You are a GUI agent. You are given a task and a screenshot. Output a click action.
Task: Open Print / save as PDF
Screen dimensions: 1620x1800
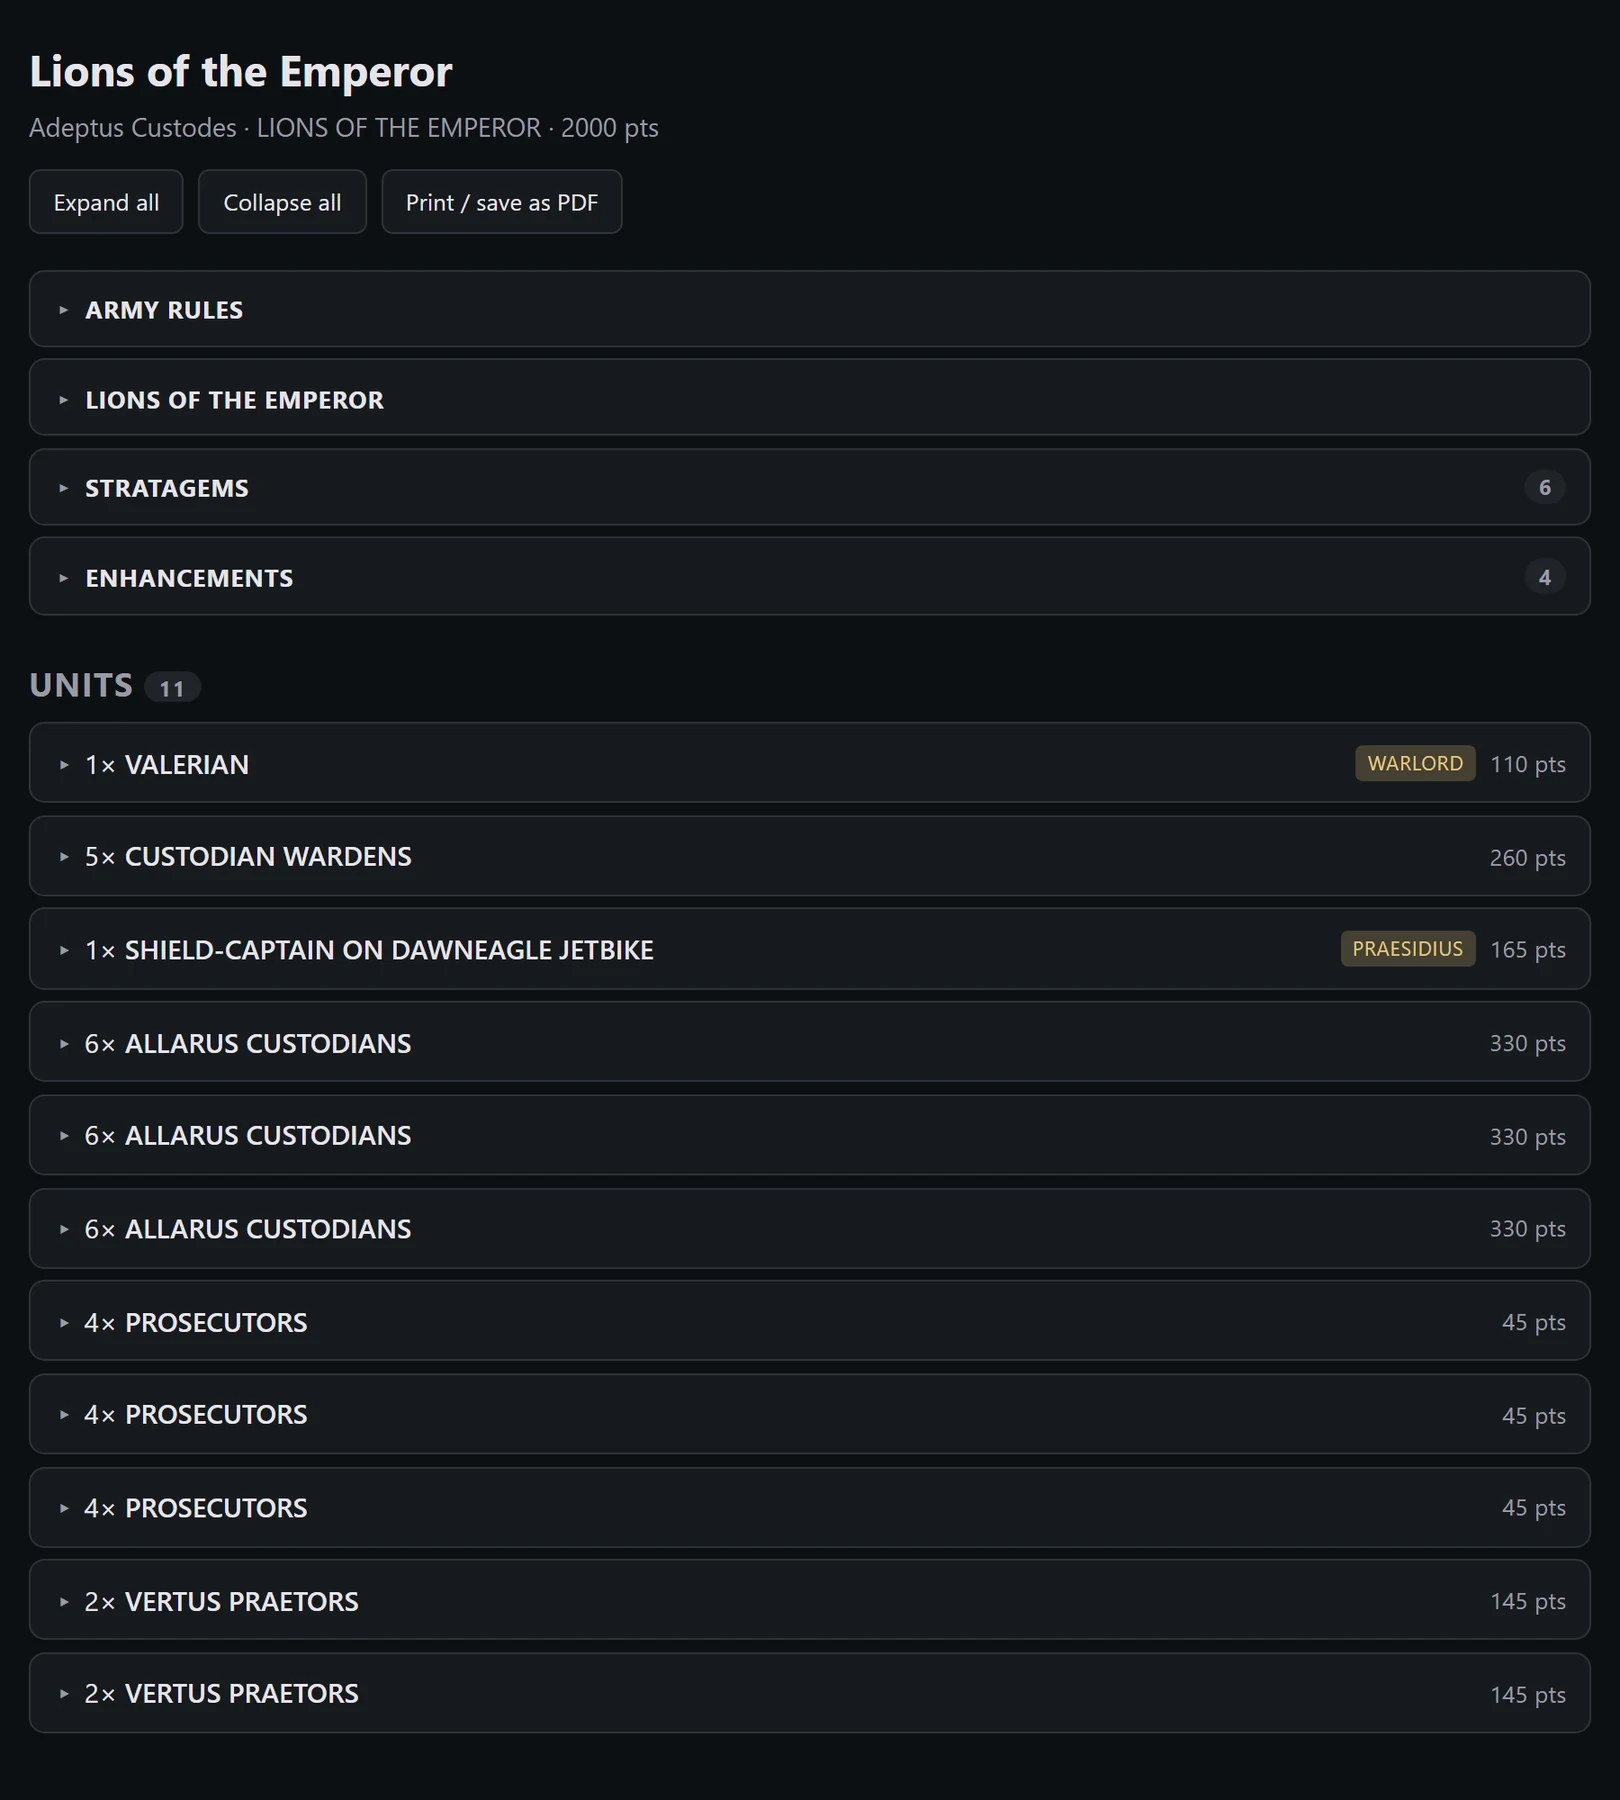point(502,202)
